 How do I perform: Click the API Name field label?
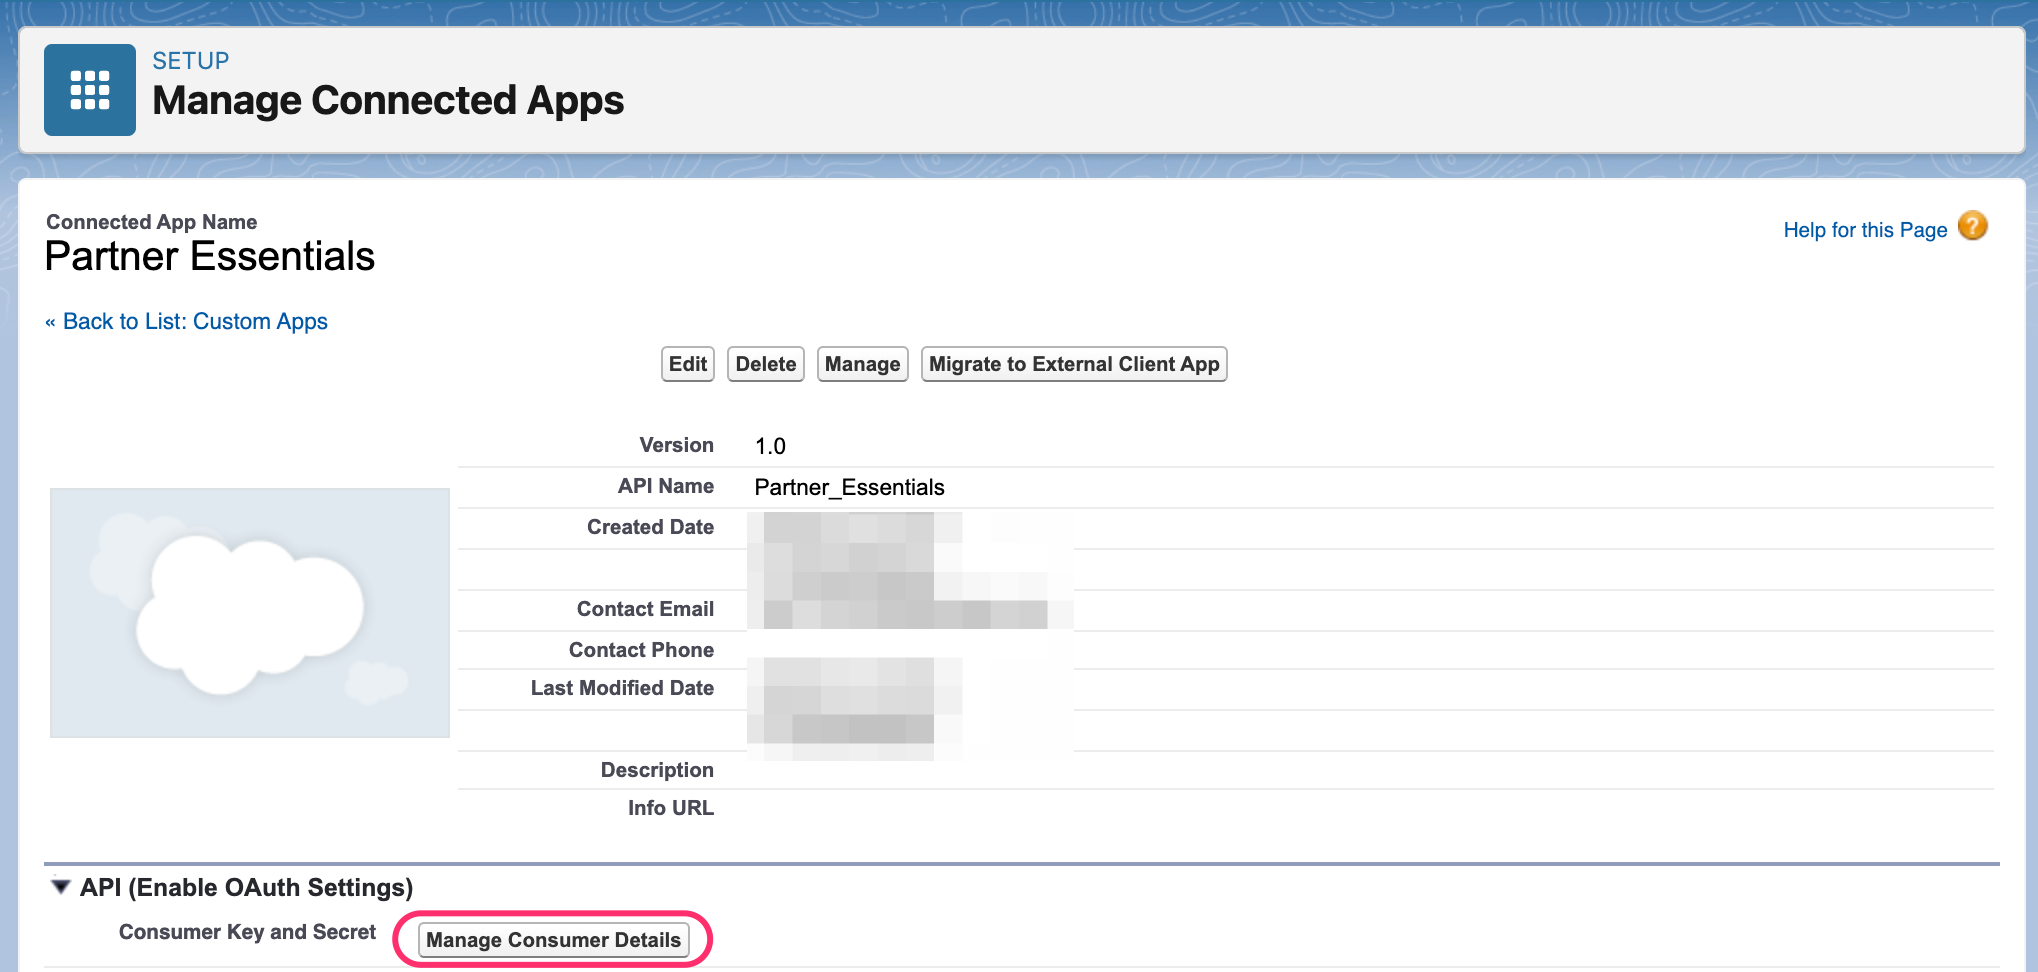pos(665,486)
